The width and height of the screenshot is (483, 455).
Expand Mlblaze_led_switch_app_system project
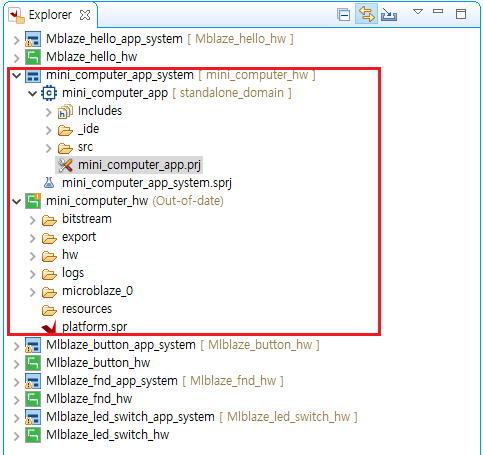point(16,418)
